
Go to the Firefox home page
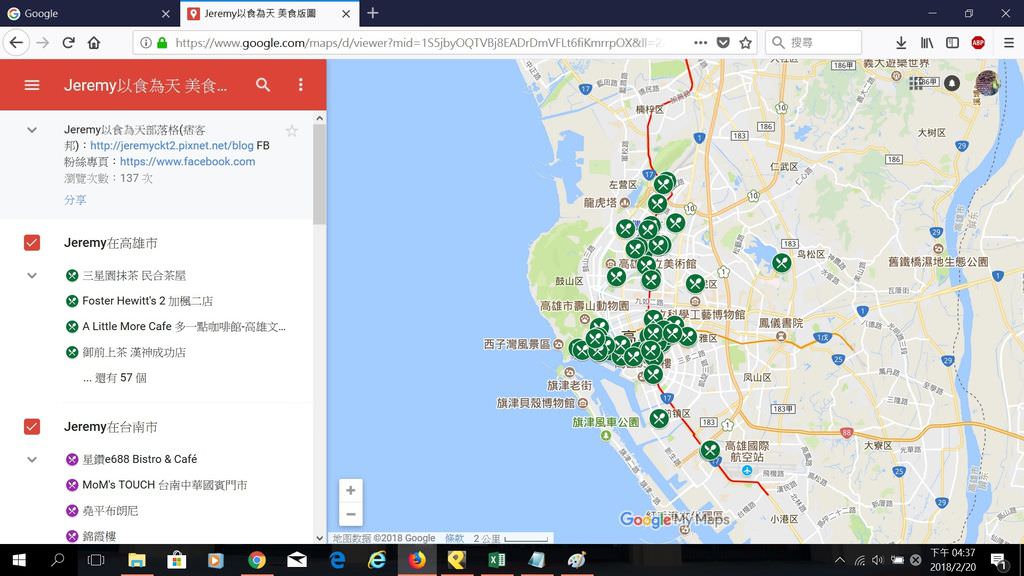click(94, 42)
